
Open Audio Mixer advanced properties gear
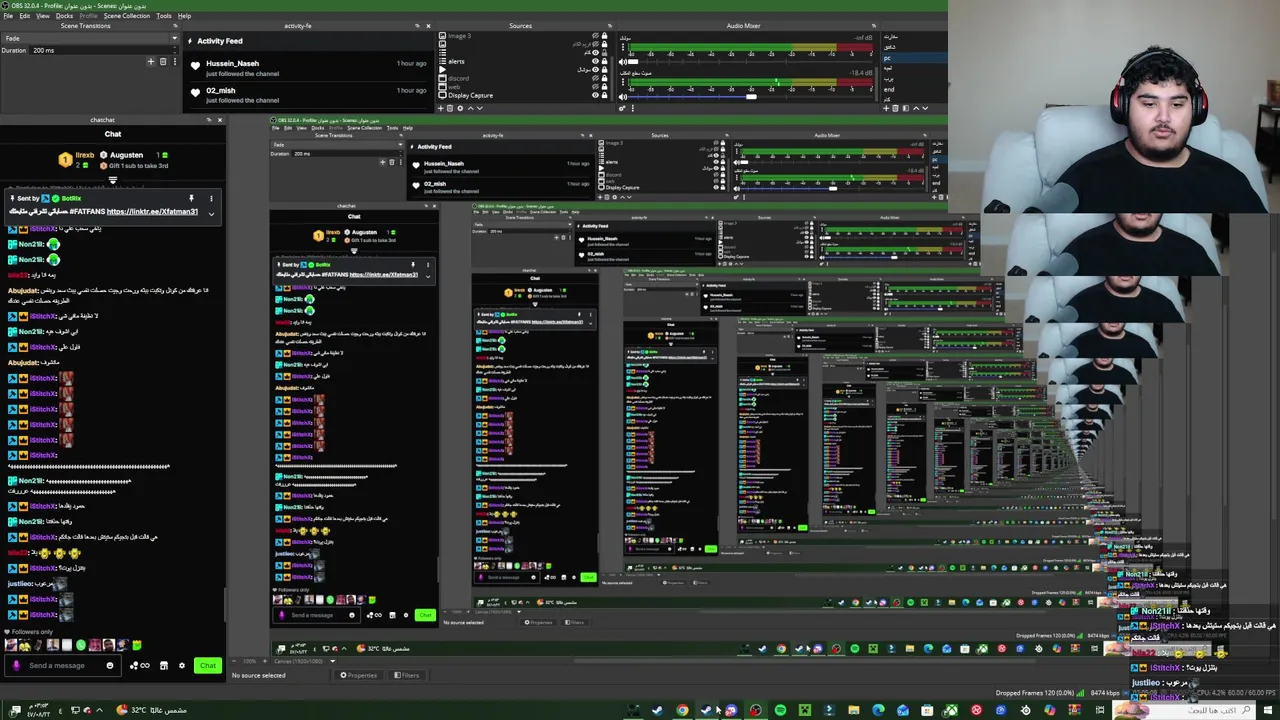click(622, 108)
